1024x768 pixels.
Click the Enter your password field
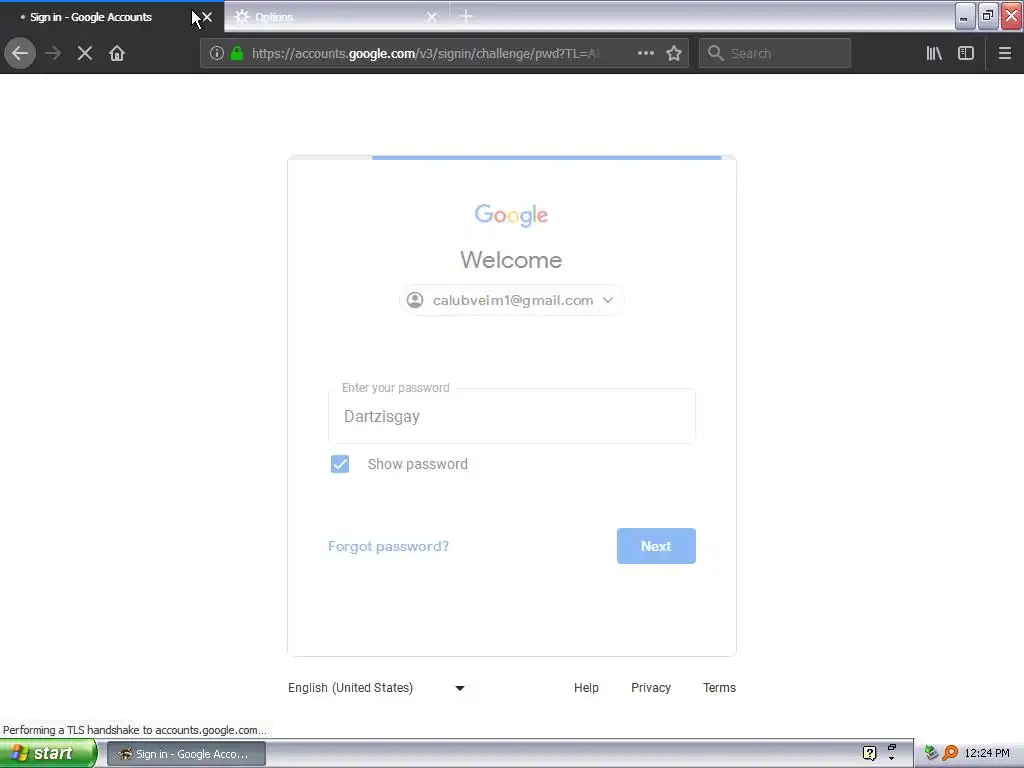(x=512, y=417)
